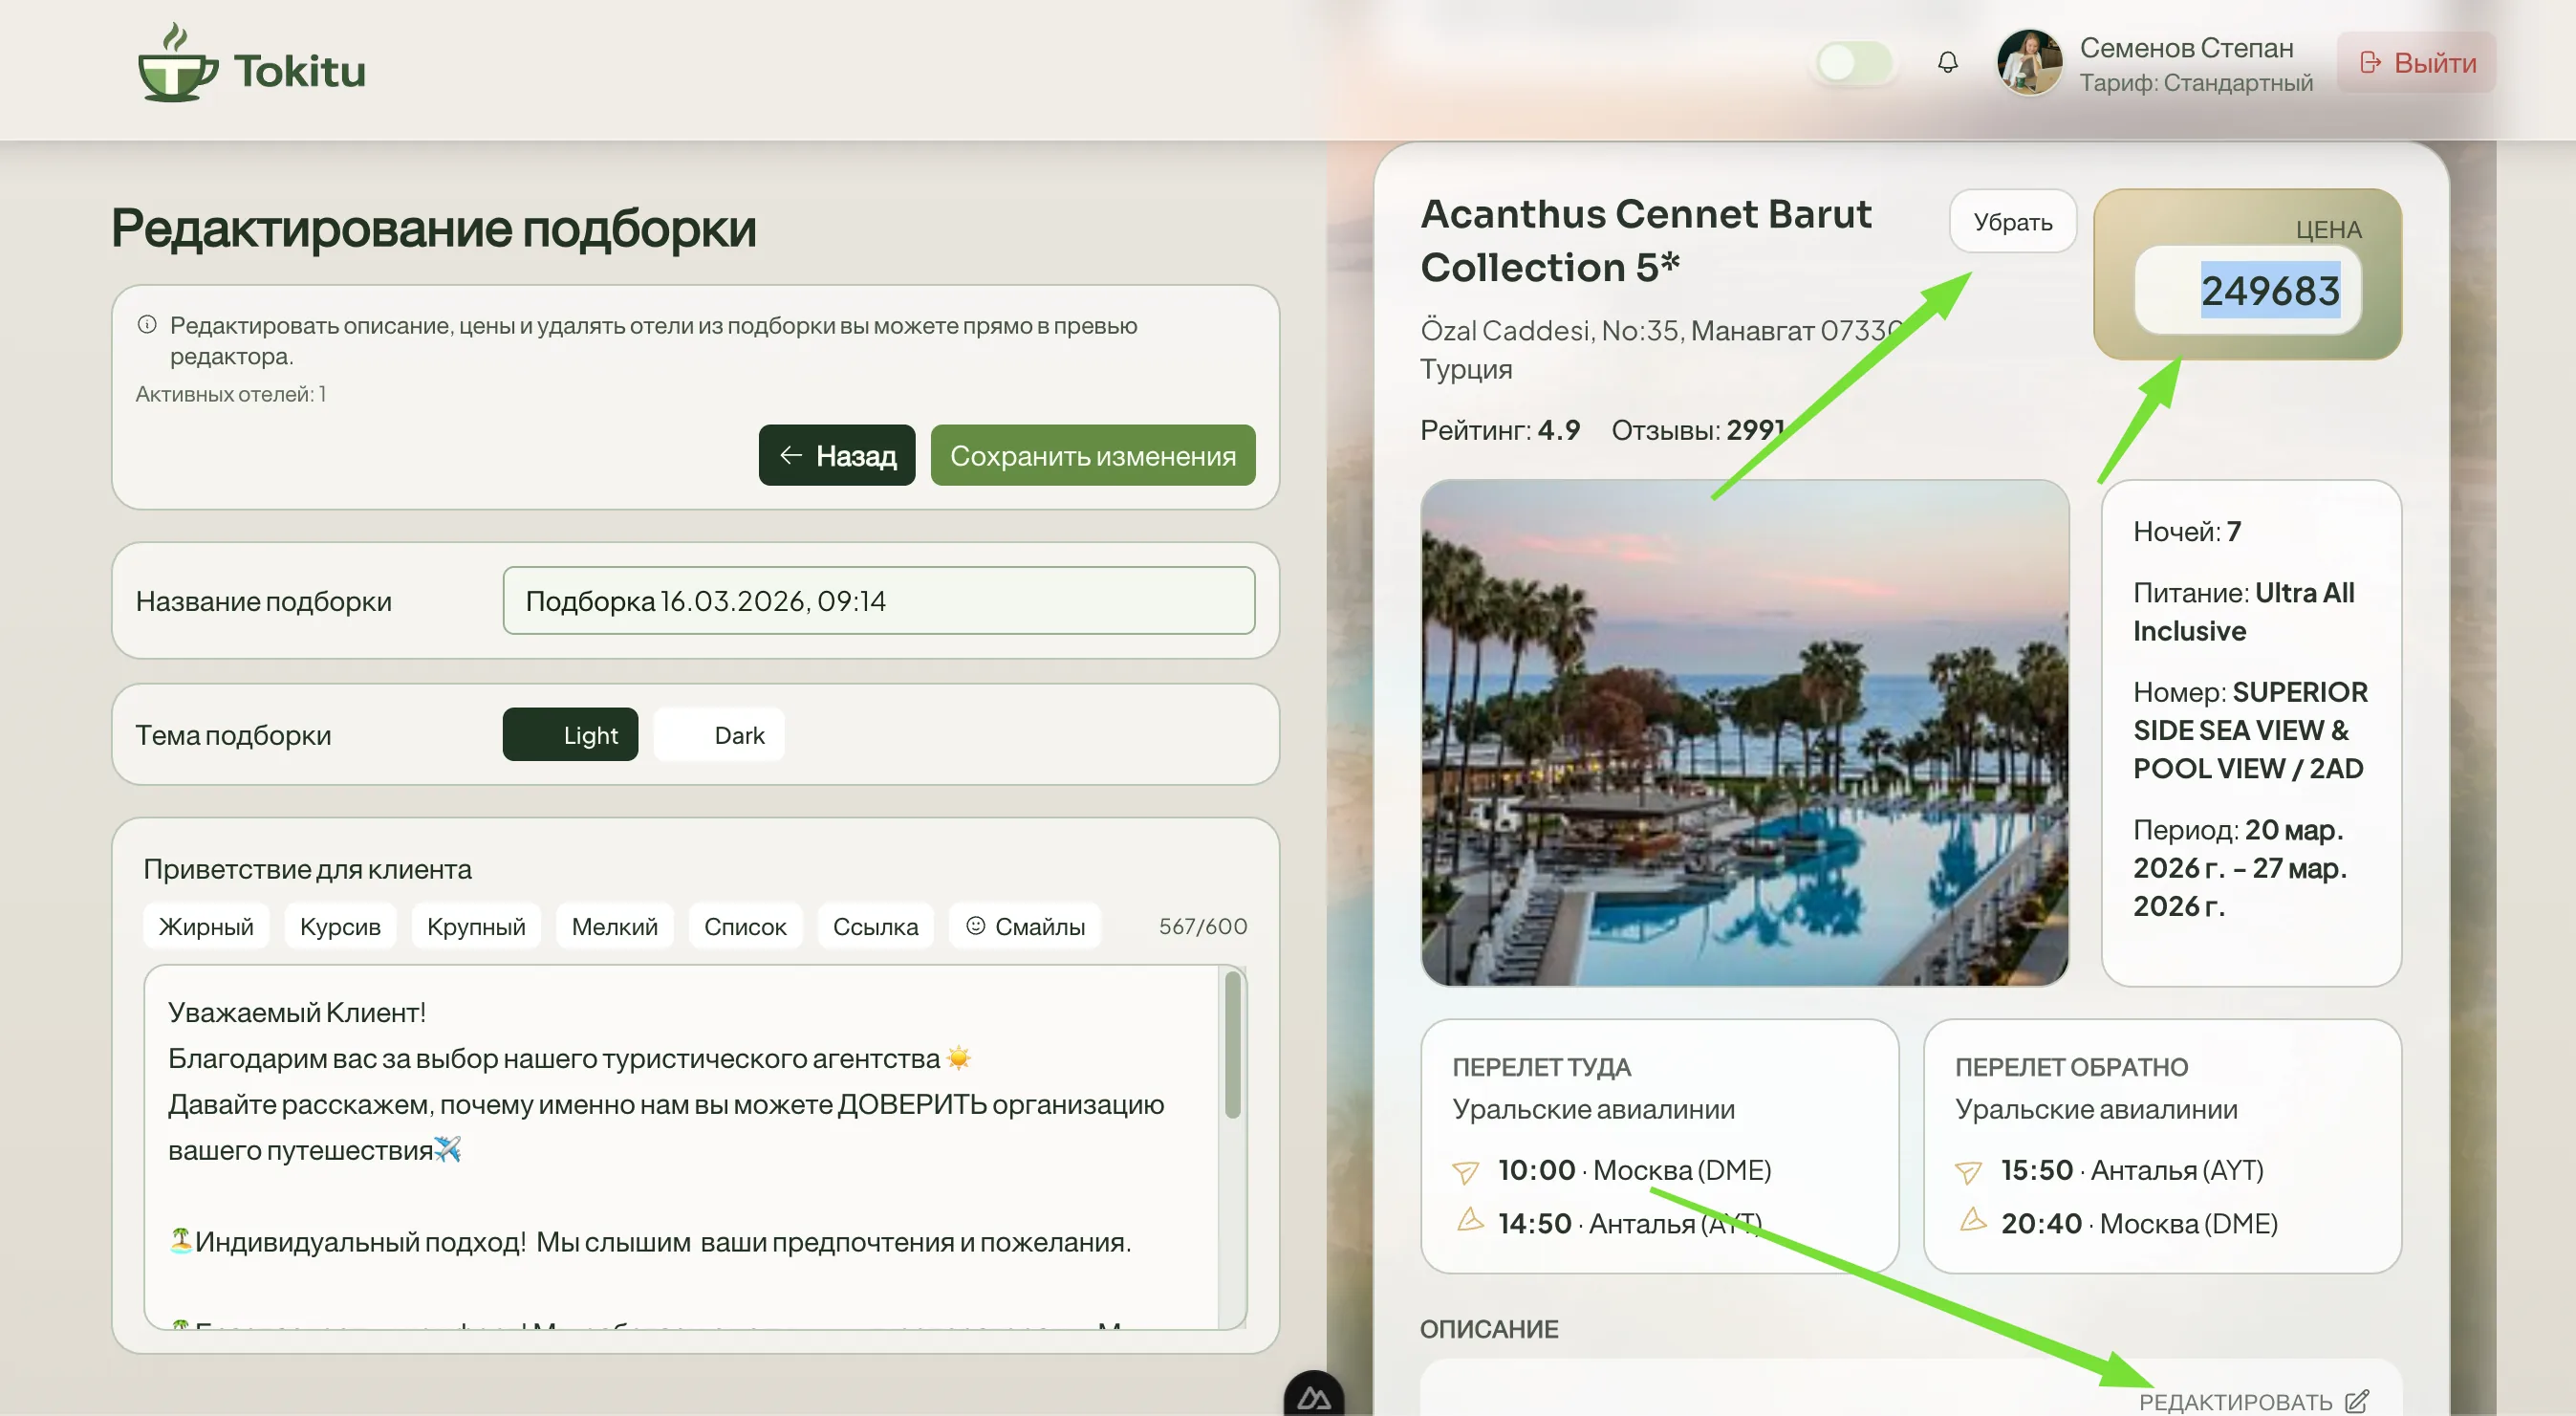Click the dark round badge icon at bottom
Viewport: 2576px width, 1416px height.
(1313, 1397)
